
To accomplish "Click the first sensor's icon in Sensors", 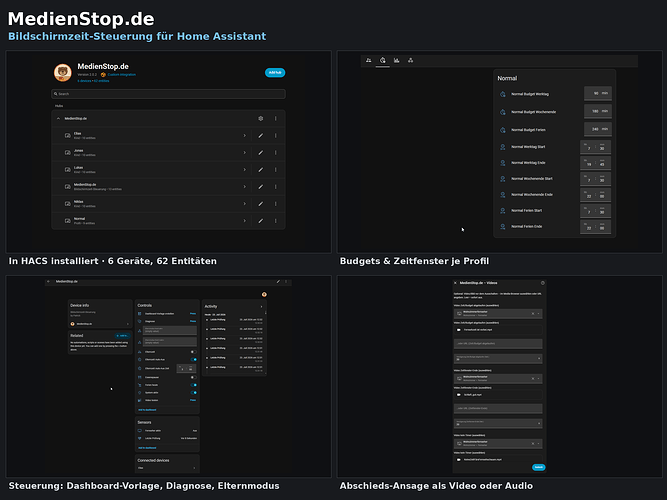I will [x=140, y=431].
